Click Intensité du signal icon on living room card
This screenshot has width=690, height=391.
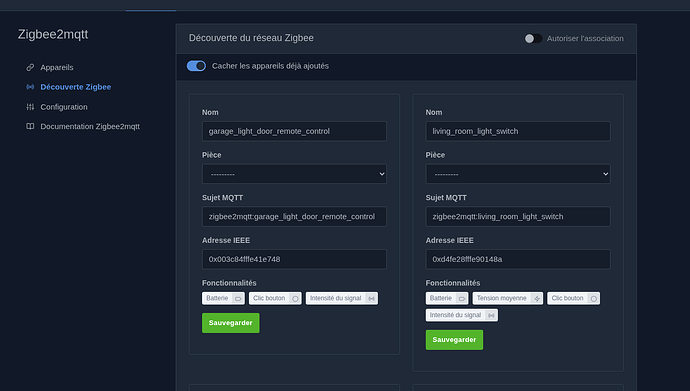click(491, 315)
